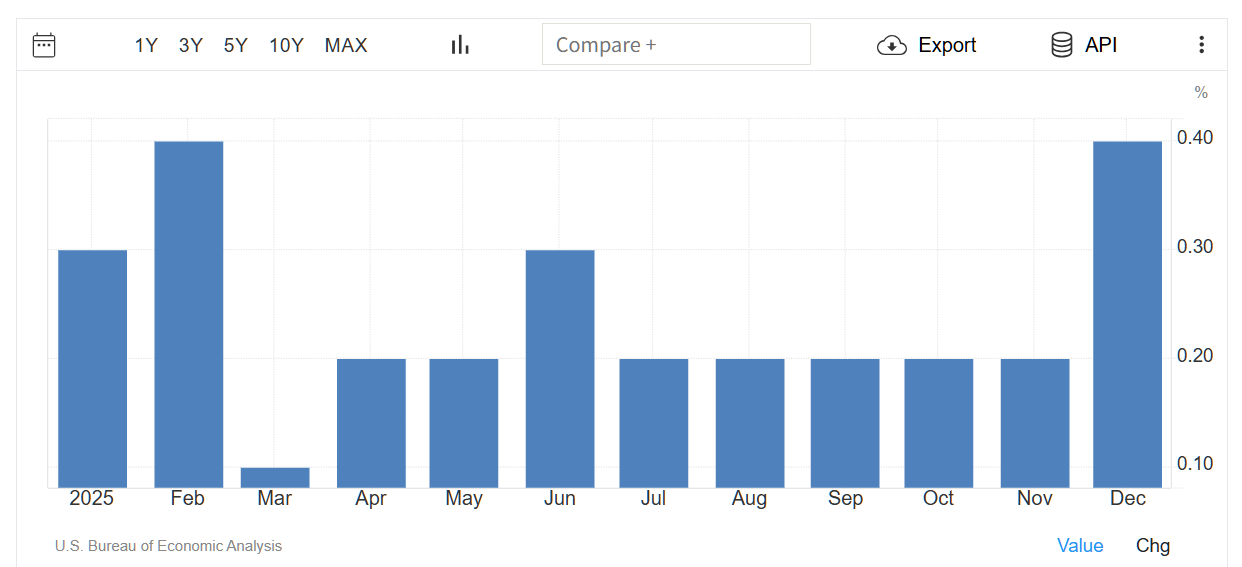The width and height of the screenshot is (1242, 567).
Task: Toggle the Value display mode
Action: tap(1080, 545)
